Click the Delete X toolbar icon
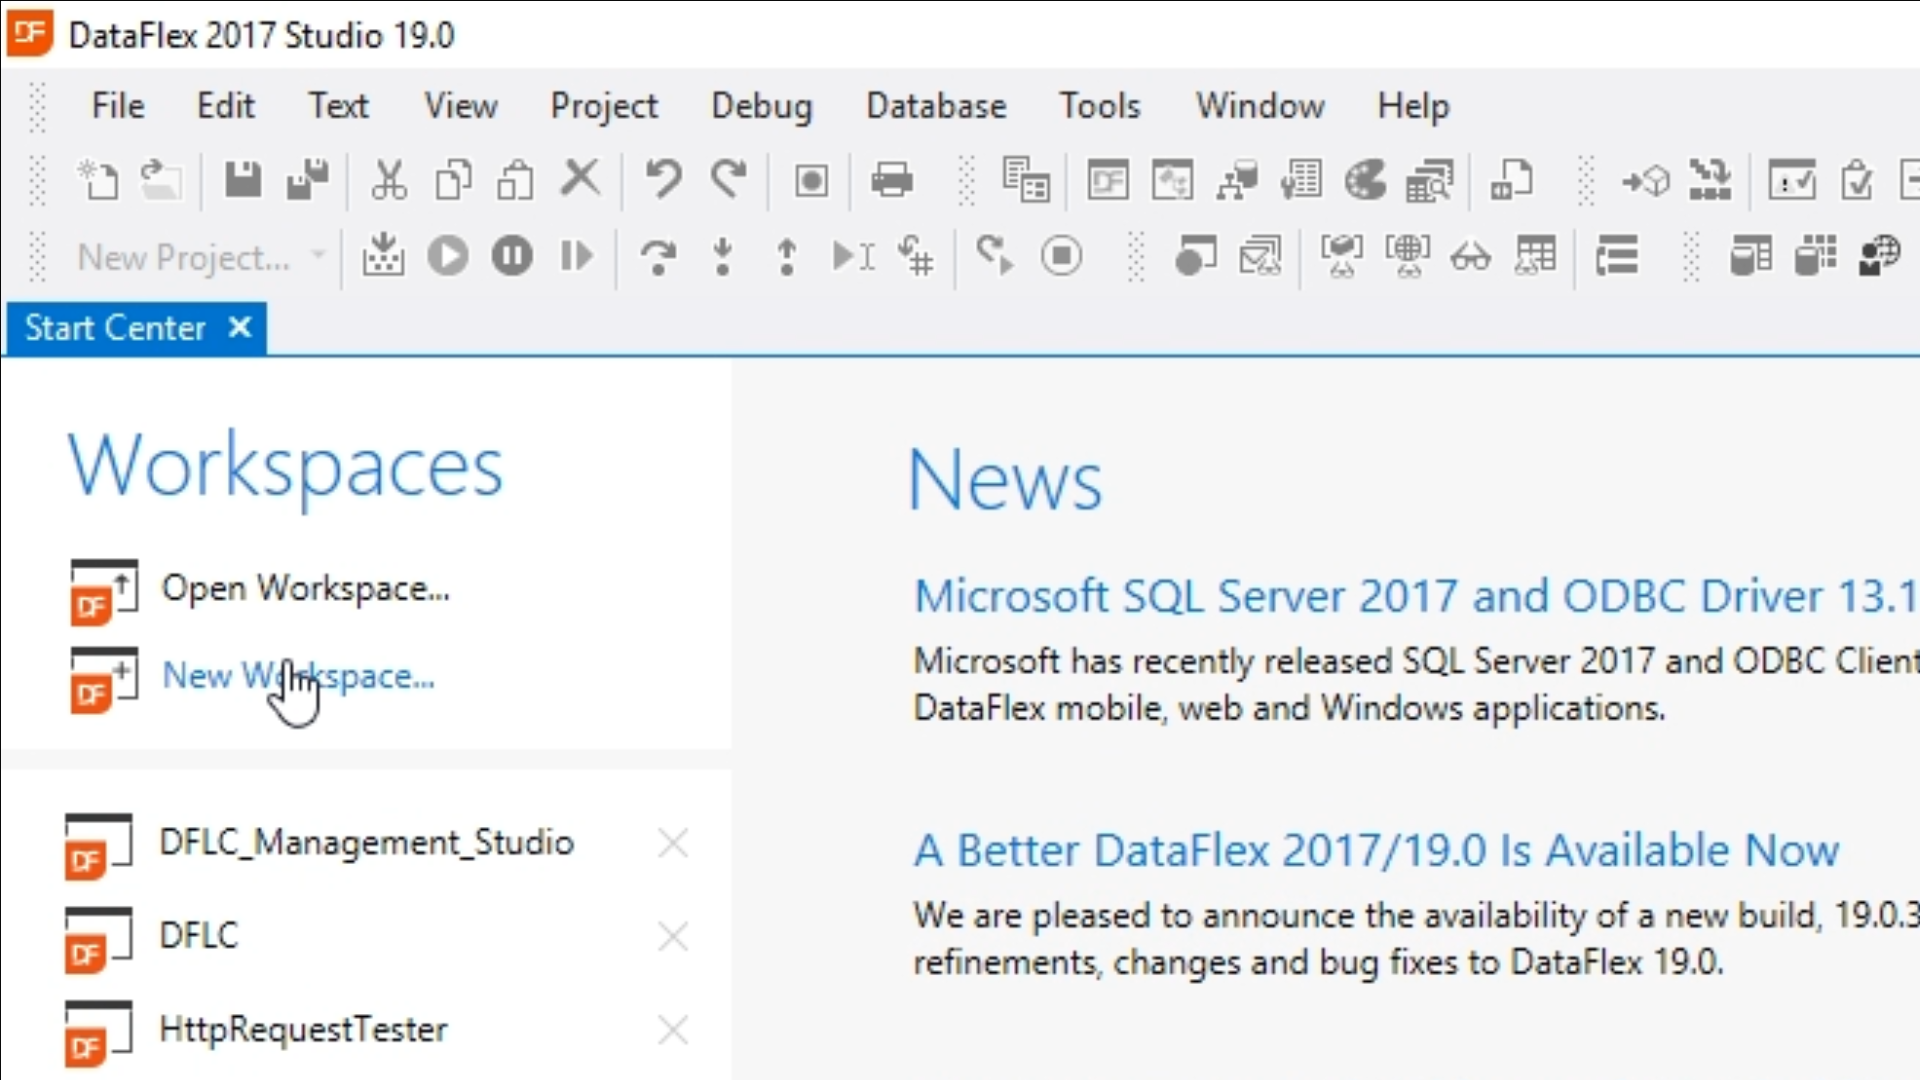This screenshot has width=1920, height=1080. click(580, 181)
